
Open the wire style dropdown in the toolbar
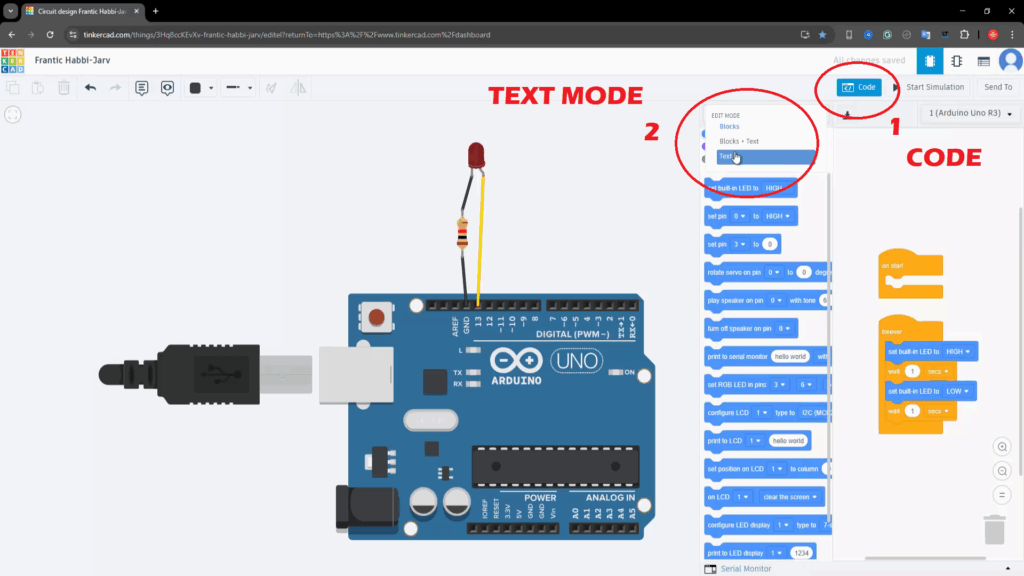(x=241, y=87)
